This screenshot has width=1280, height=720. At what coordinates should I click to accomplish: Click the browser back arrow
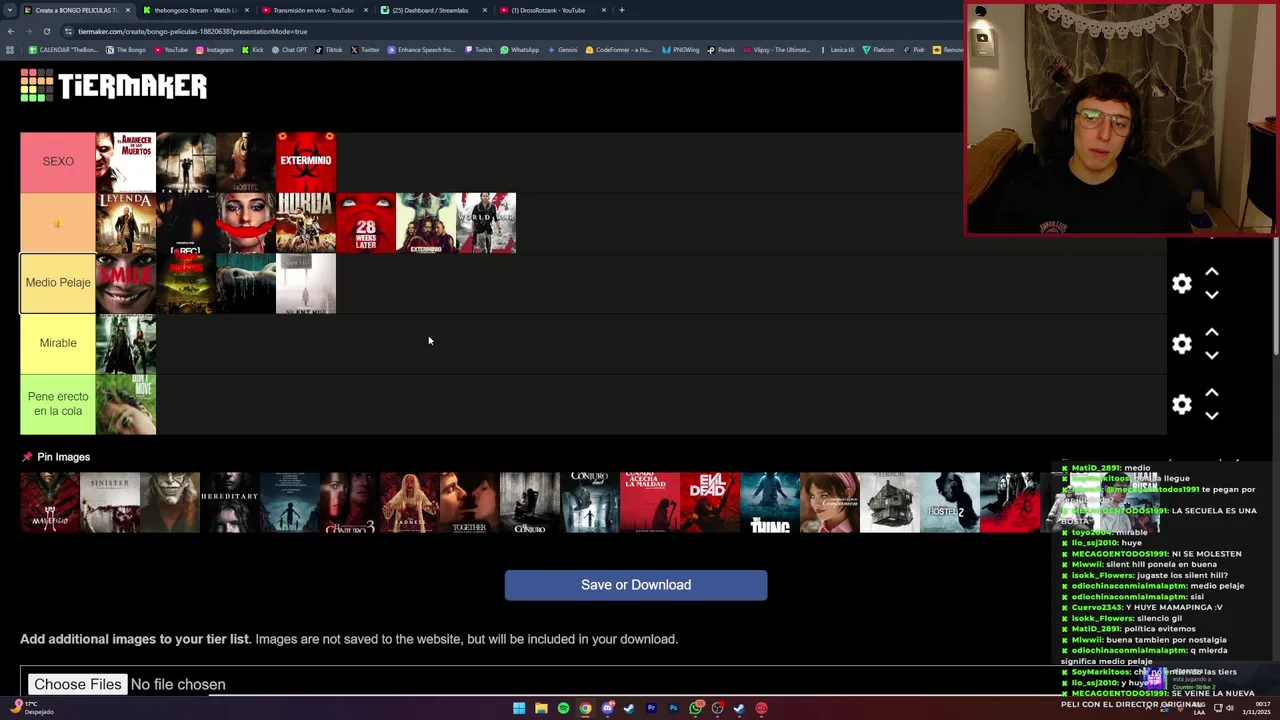coord(10,31)
